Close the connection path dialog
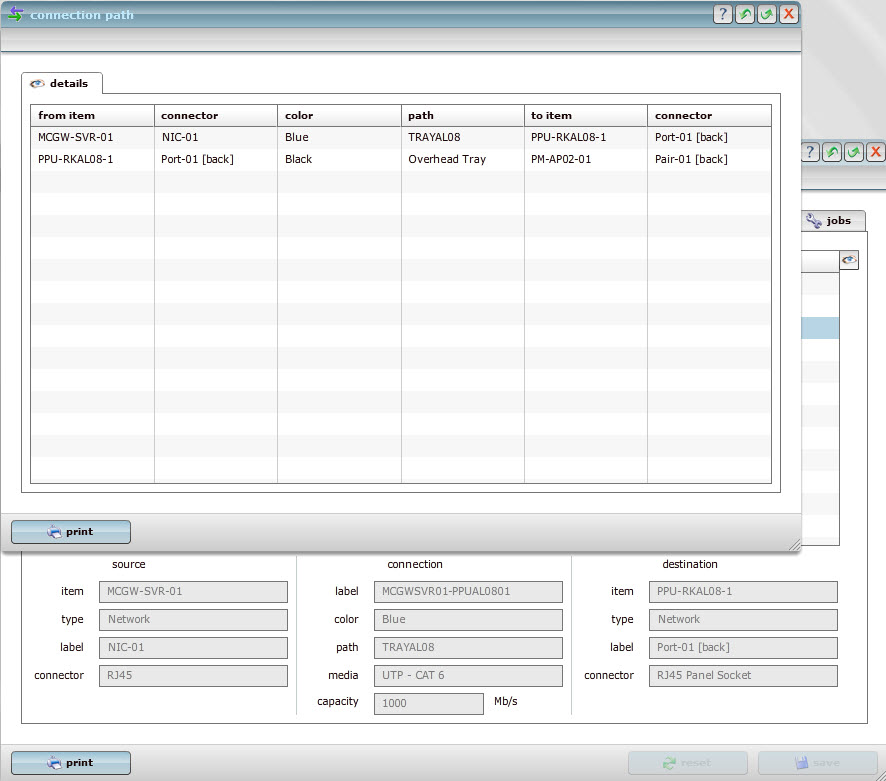The height and width of the screenshot is (781, 886). click(x=789, y=14)
